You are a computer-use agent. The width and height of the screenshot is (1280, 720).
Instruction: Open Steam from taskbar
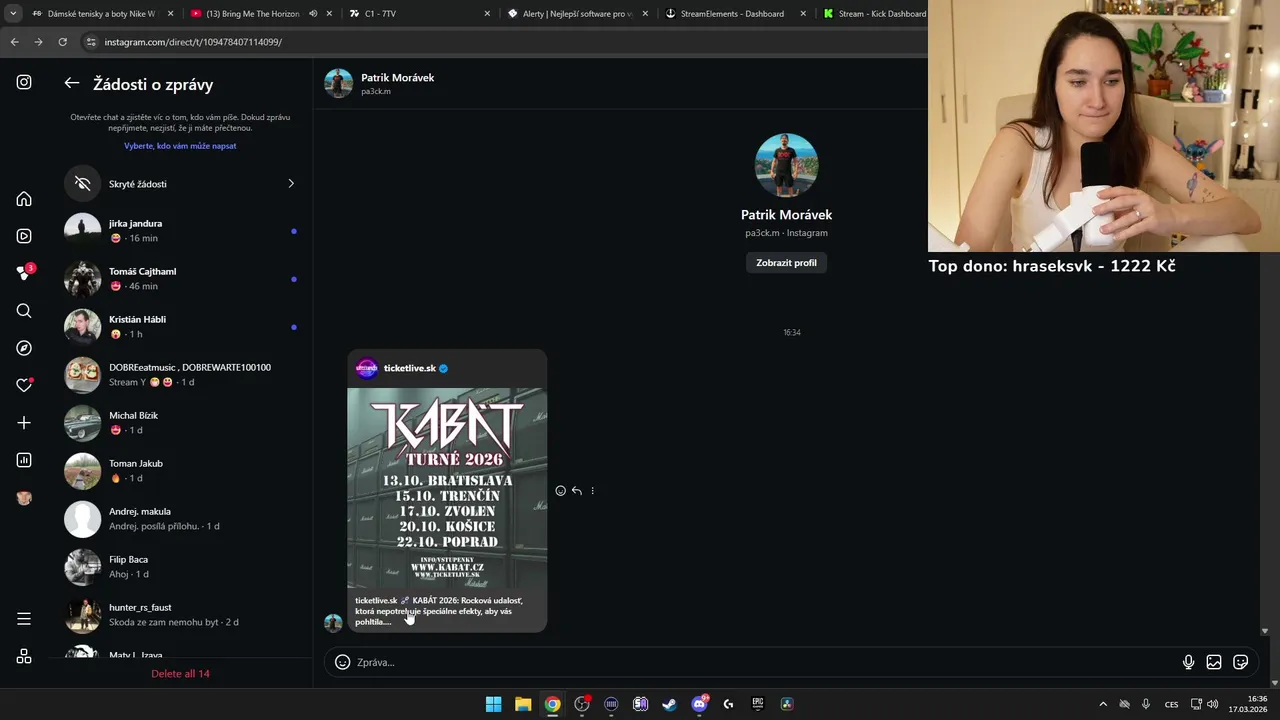pyautogui.click(x=670, y=704)
